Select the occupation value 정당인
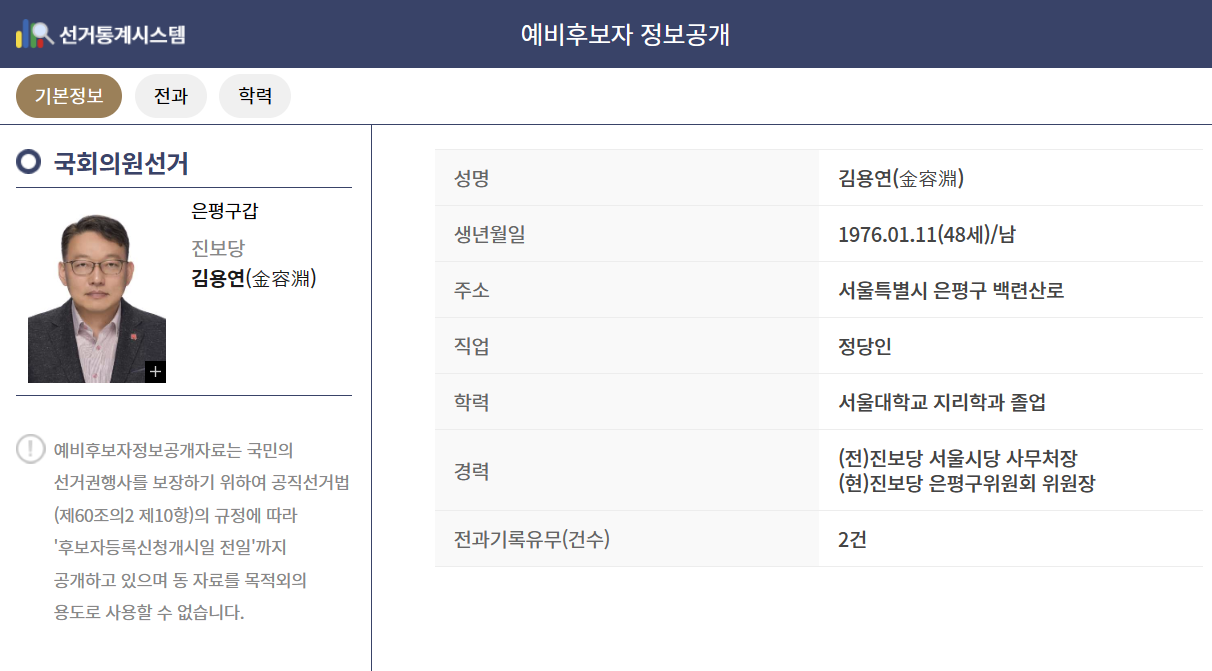This screenshot has width=1212, height=671. (x=865, y=347)
